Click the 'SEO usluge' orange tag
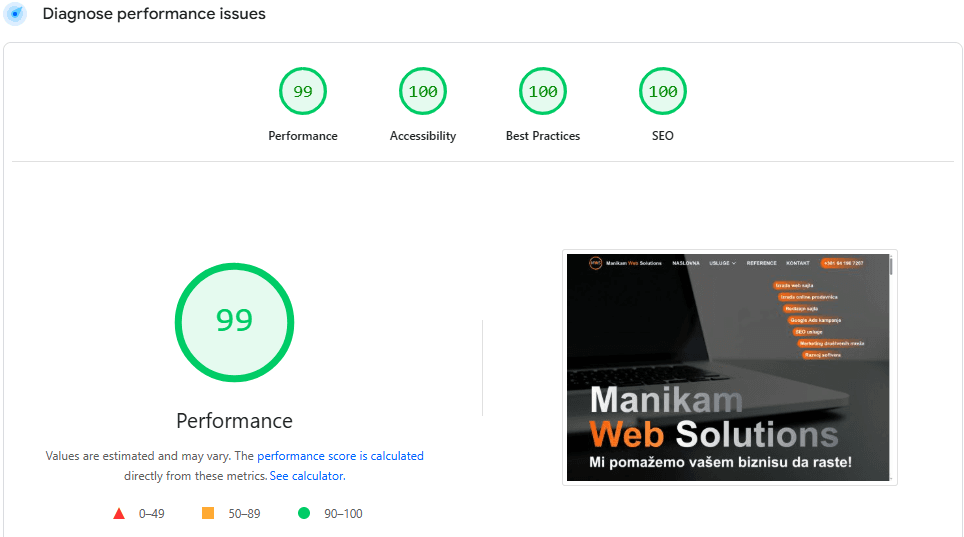The image size is (964, 537). point(808,332)
